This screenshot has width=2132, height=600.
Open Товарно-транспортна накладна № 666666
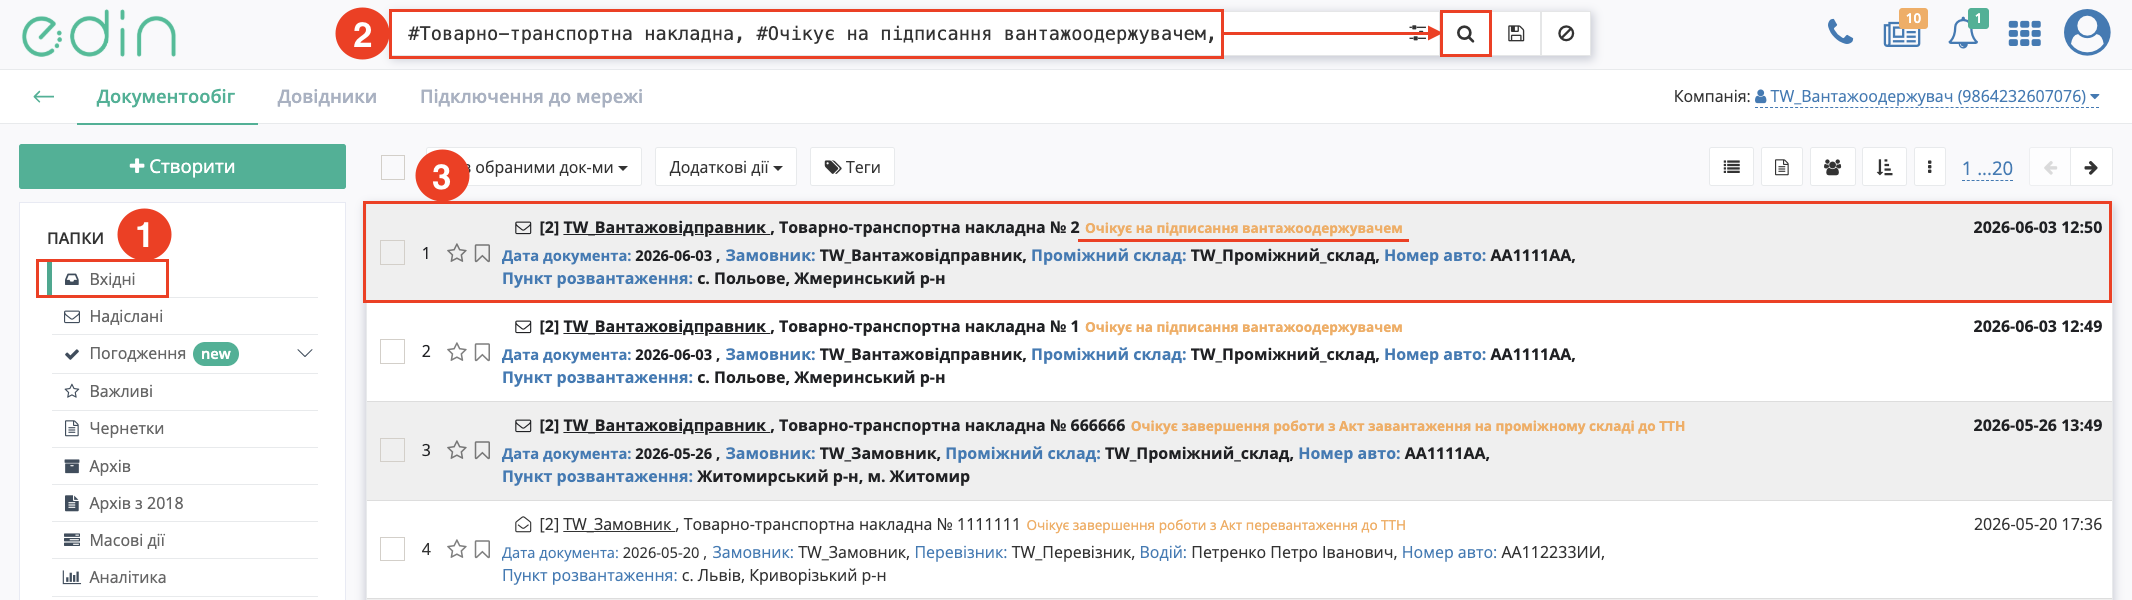(952, 425)
